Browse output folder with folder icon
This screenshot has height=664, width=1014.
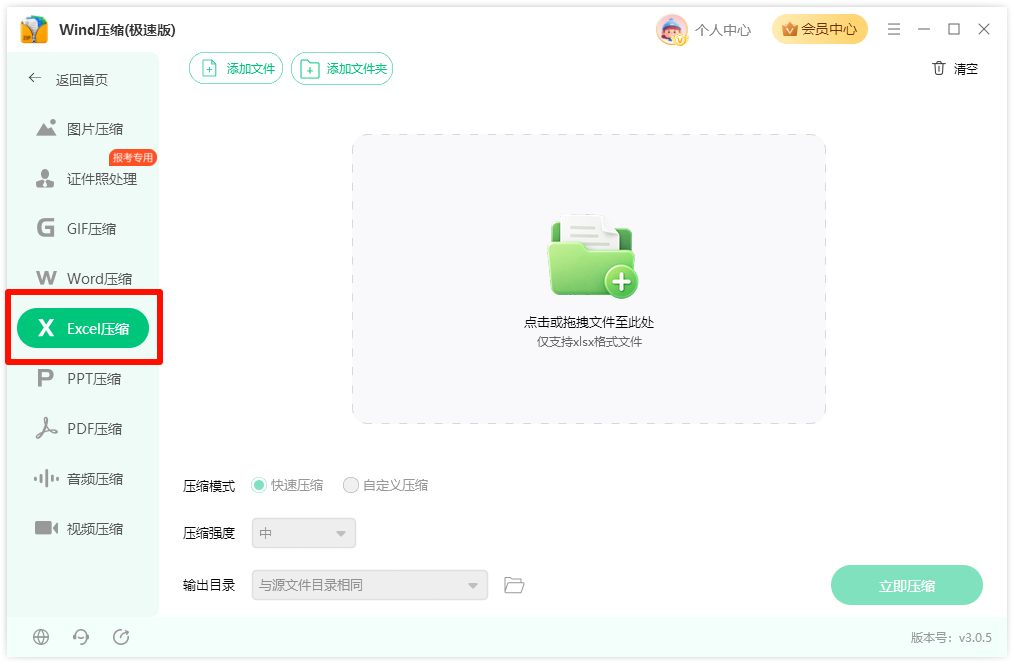click(513, 585)
